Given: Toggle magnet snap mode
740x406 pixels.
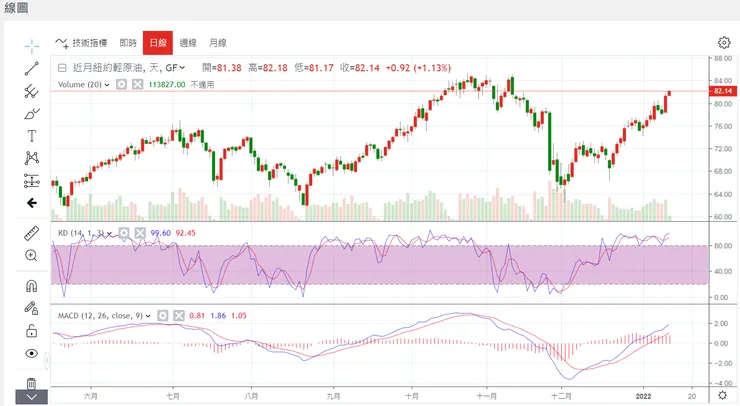Looking at the screenshot, I should tap(31, 285).
